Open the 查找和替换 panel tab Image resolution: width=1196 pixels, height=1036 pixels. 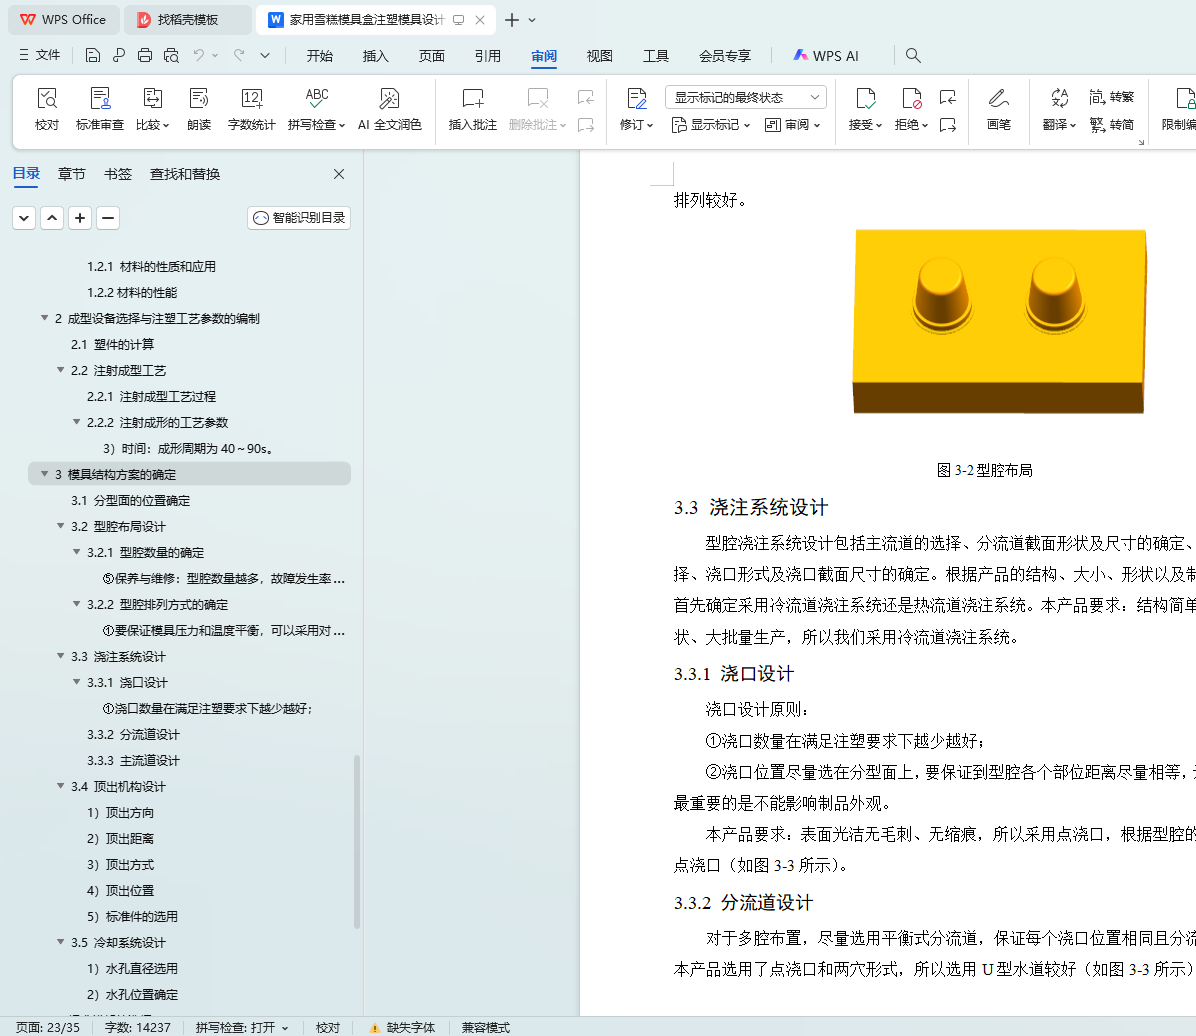(x=185, y=174)
